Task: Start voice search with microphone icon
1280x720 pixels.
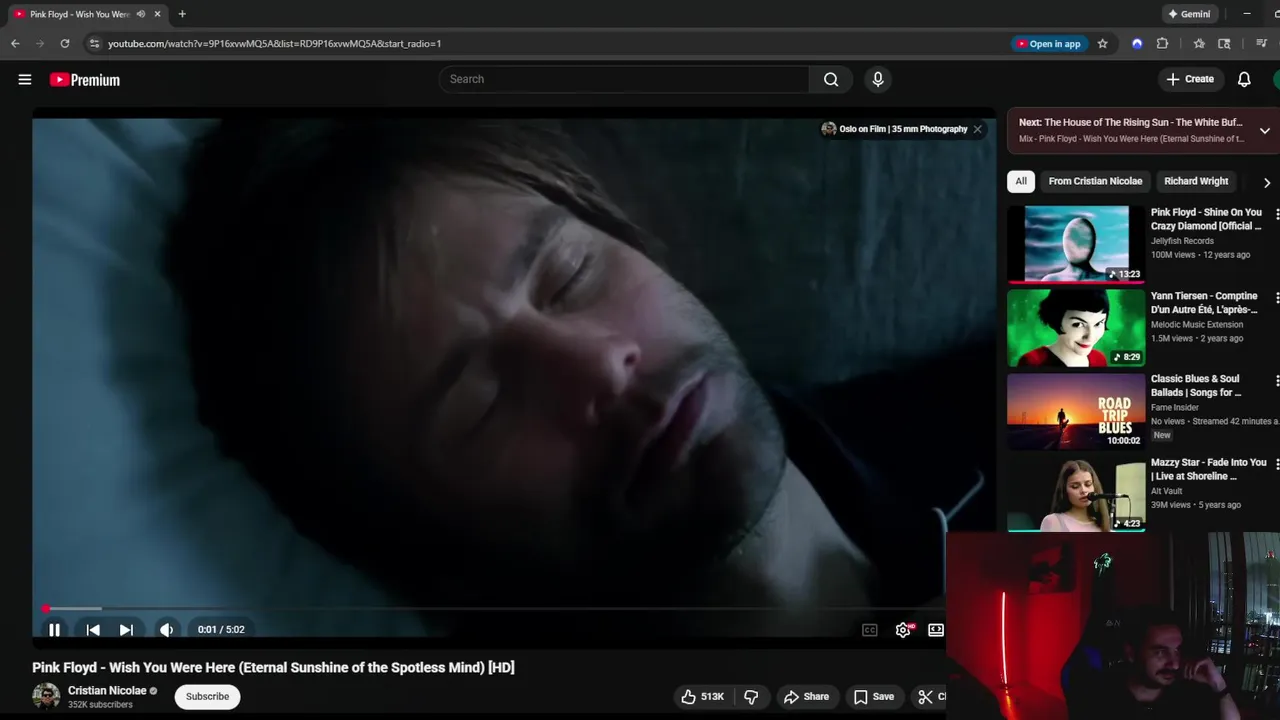Action: coord(878,79)
